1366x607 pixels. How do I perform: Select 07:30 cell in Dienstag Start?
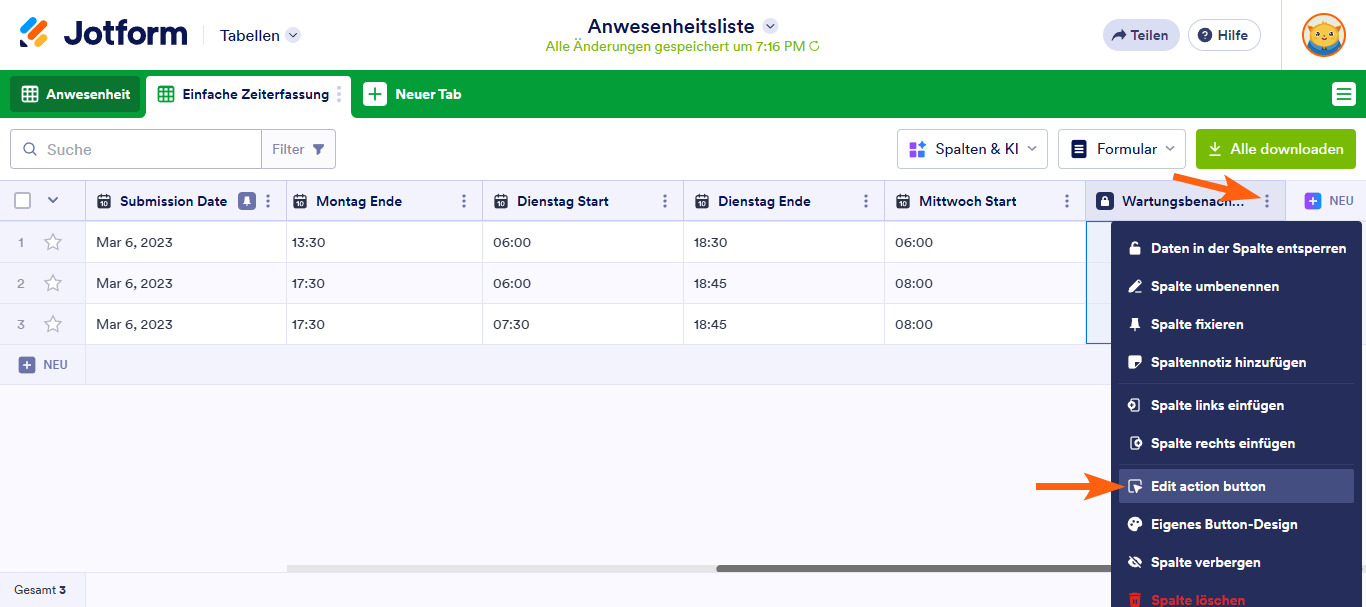point(583,324)
